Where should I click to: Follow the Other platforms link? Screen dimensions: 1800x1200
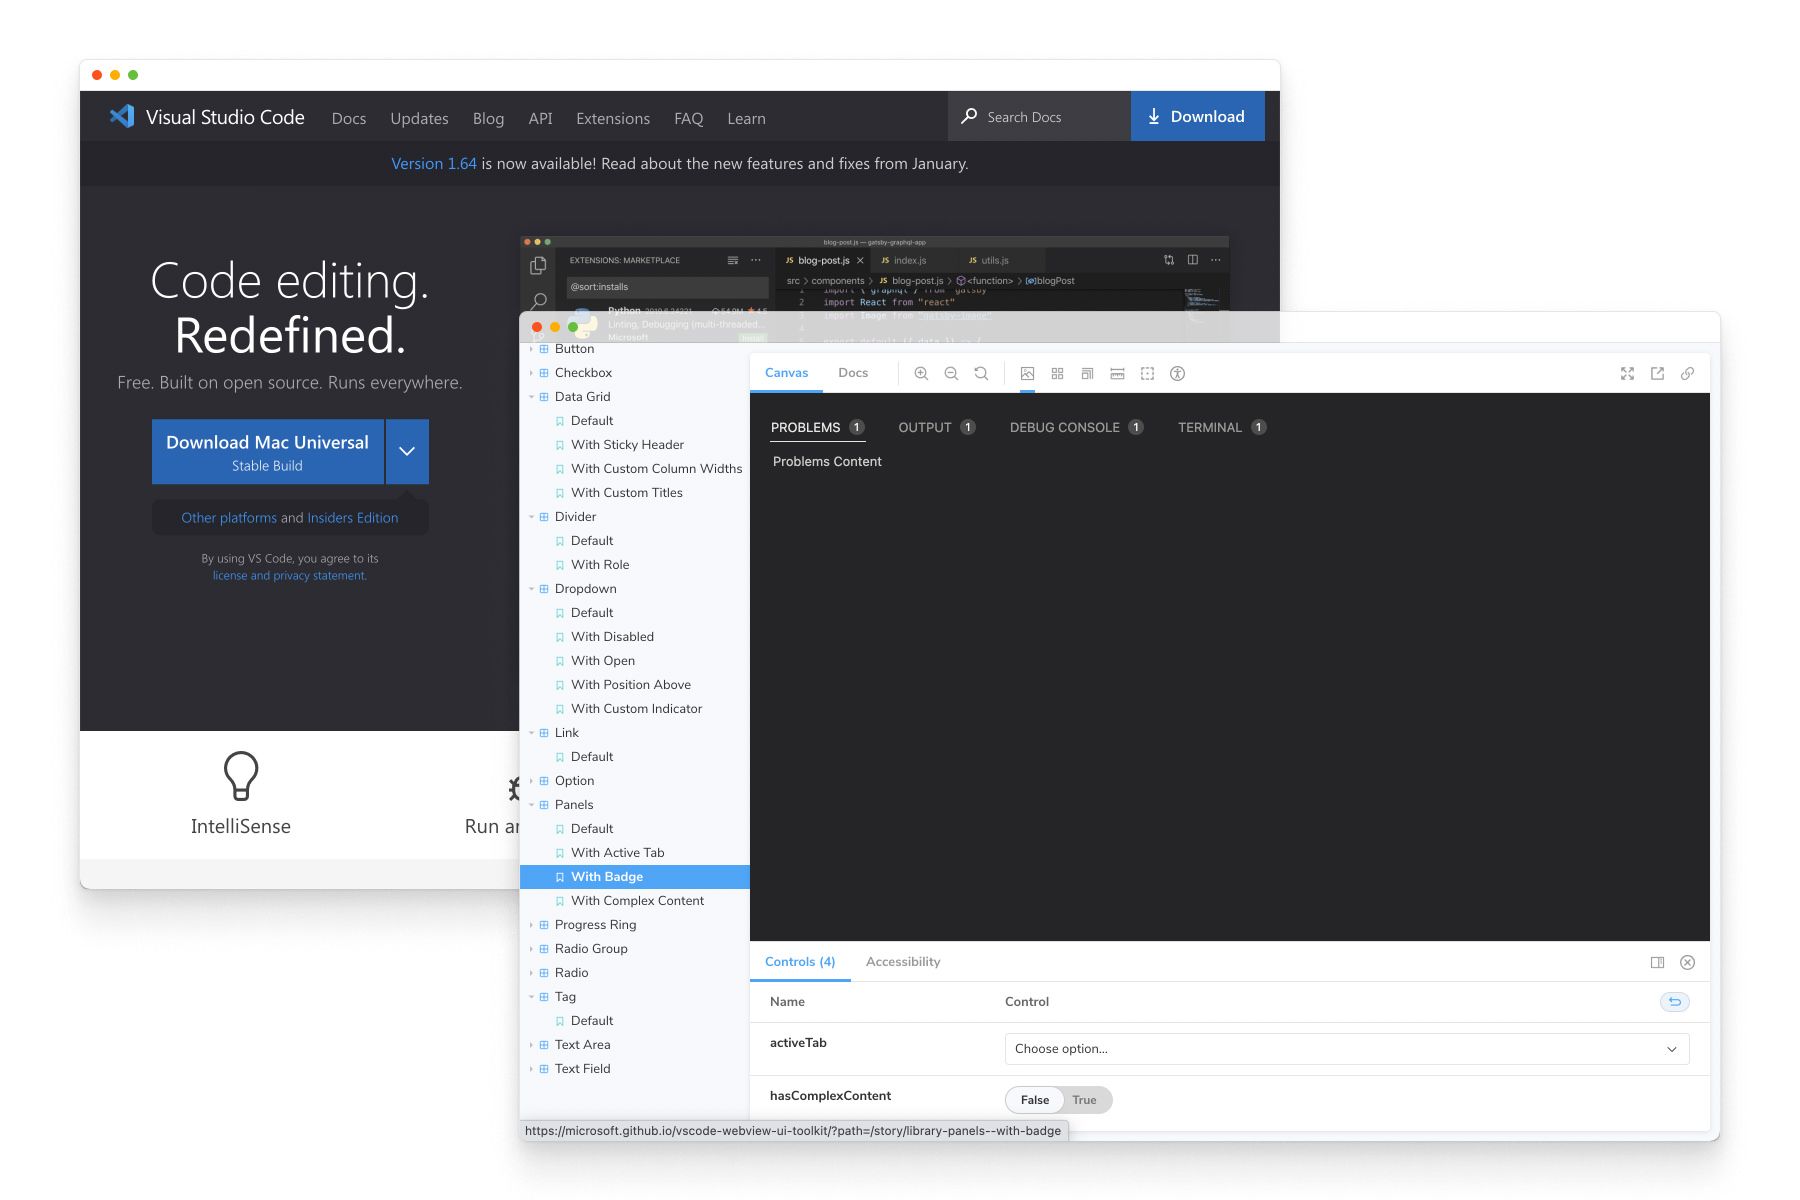point(229,518)
